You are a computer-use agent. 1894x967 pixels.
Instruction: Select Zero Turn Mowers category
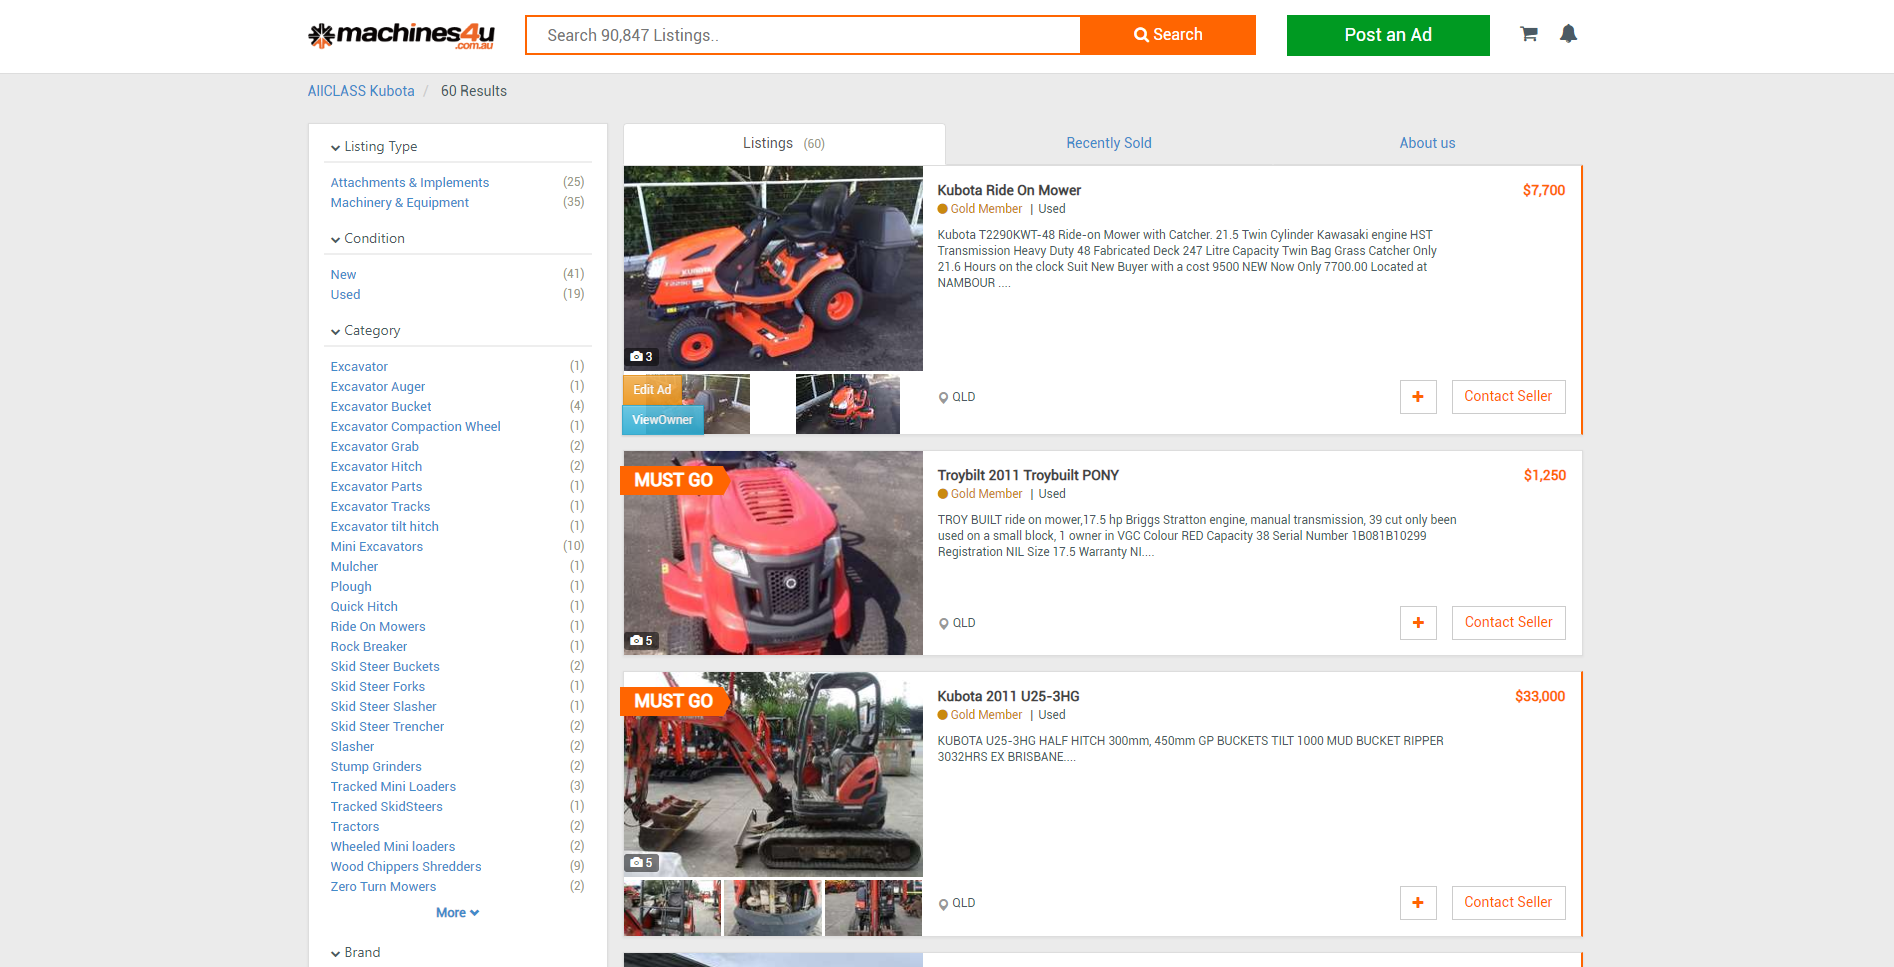click(383, 887)
